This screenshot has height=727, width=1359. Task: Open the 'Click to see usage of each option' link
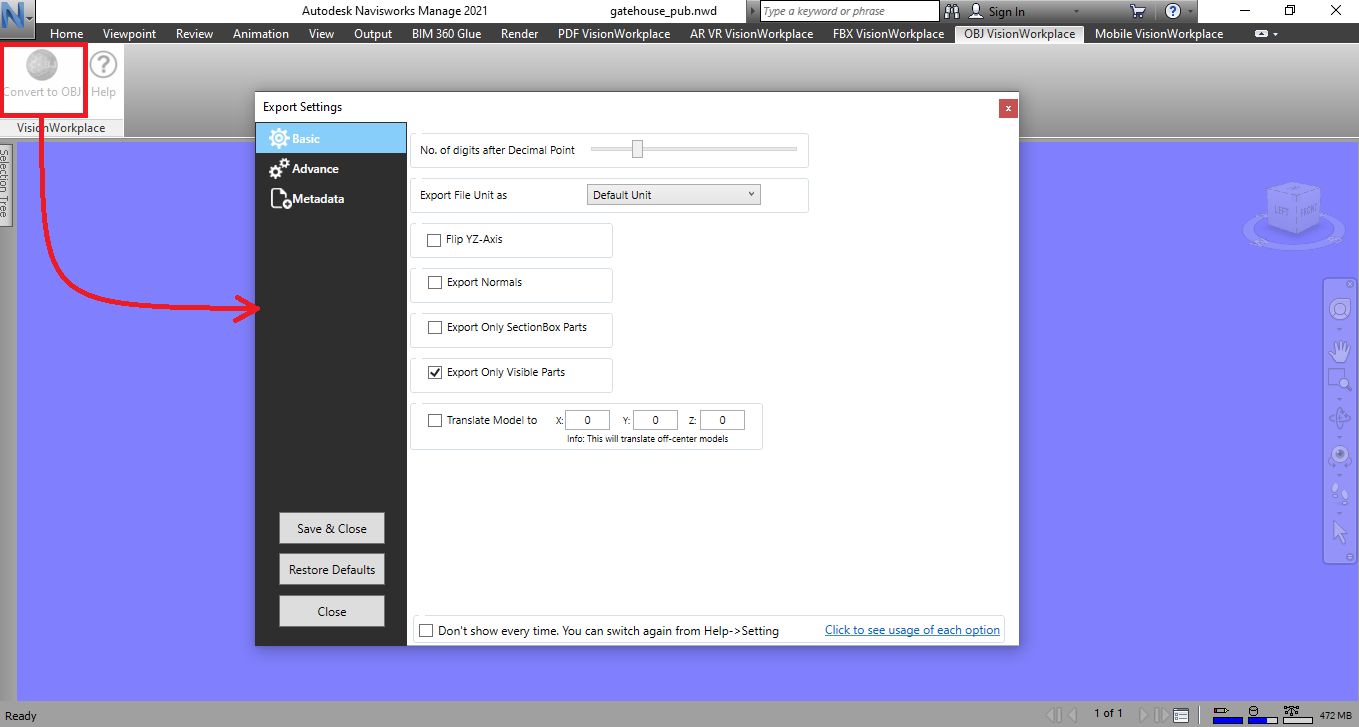coord(912,630)
